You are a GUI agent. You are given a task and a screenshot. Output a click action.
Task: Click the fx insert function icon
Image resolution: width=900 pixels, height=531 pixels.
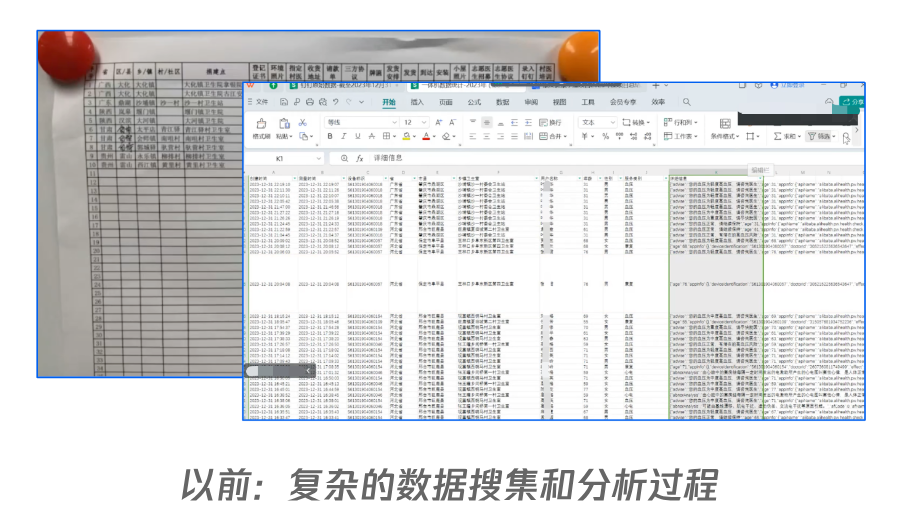[360, 158]
